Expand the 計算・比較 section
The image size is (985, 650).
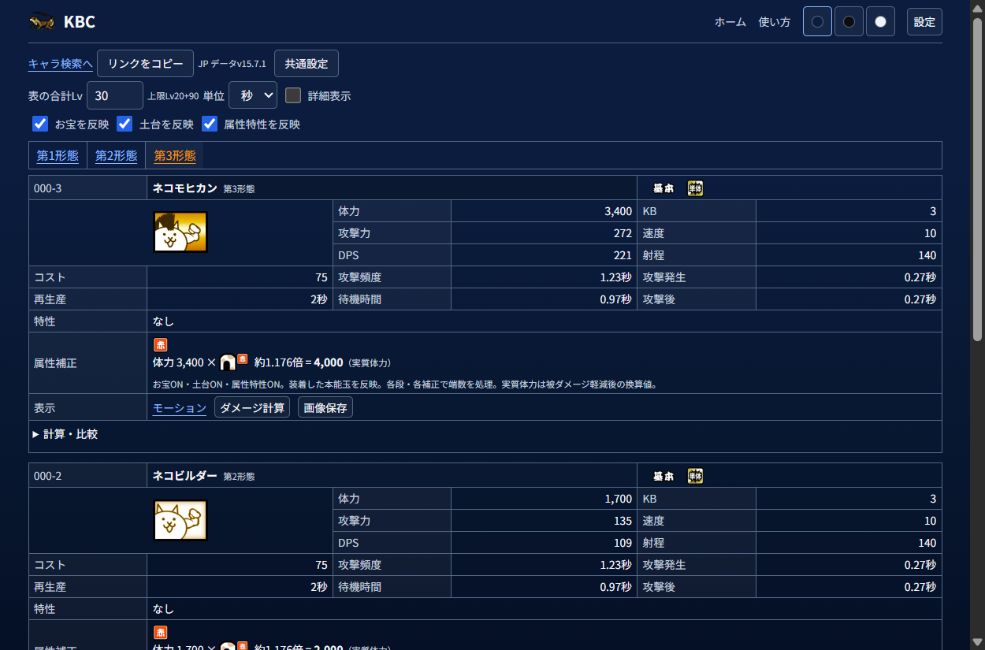(x=65, y=434)
